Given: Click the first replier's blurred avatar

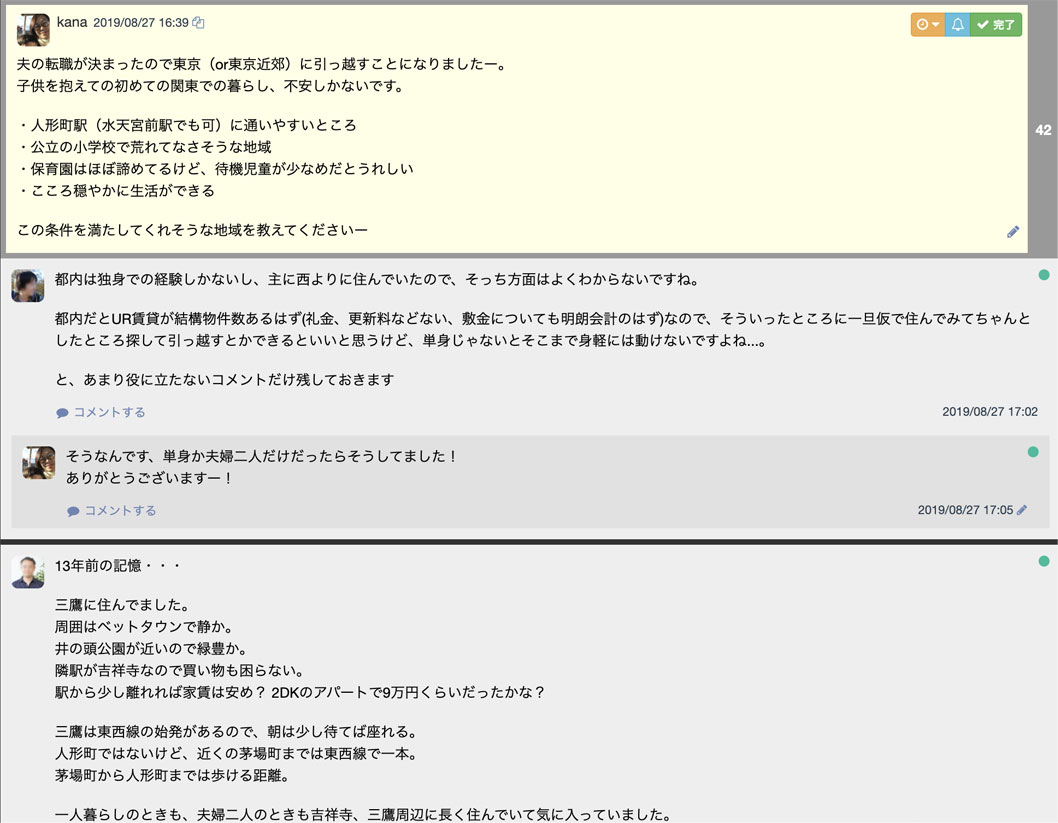Looking at the screenshot, I should 27,286.
